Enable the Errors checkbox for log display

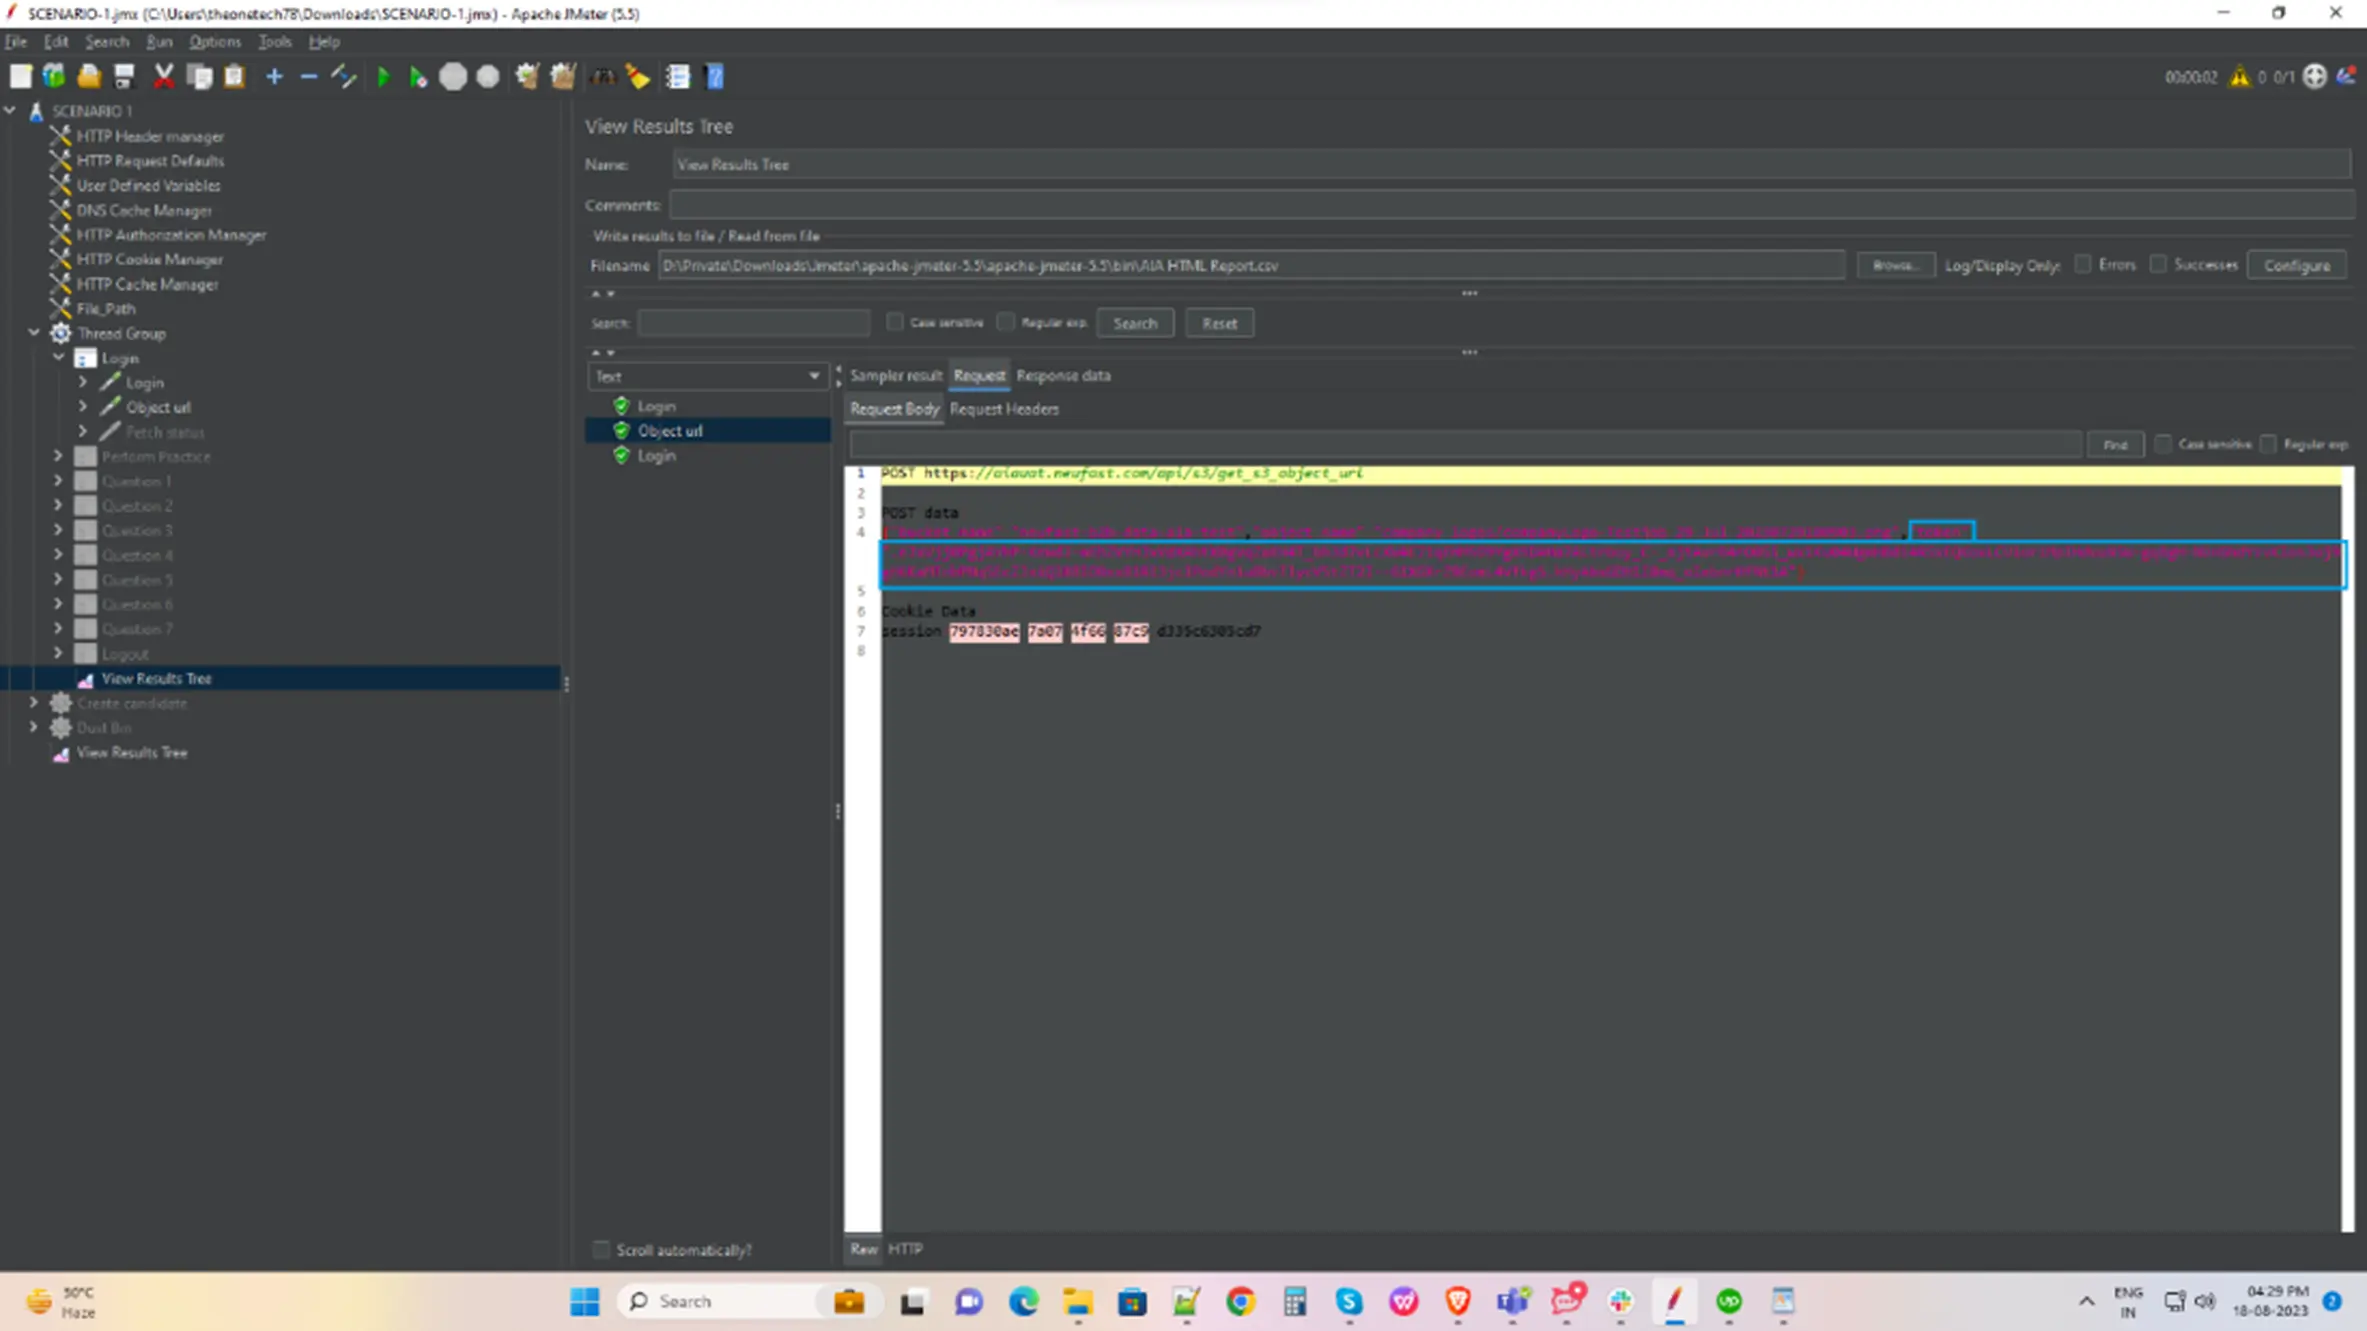click(2083, 264)
